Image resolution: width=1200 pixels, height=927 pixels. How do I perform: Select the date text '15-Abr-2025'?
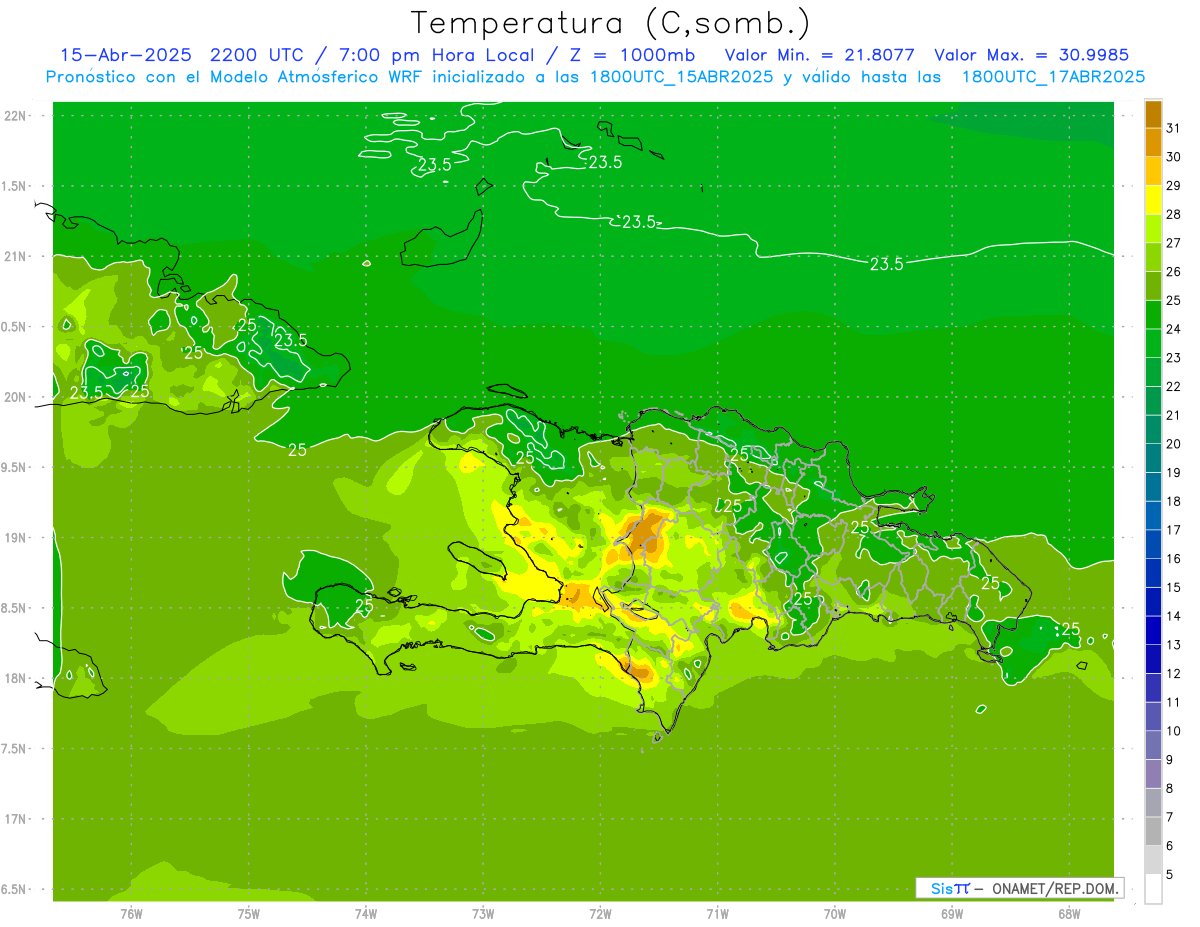pyautogui.click(x=126, y=55)
